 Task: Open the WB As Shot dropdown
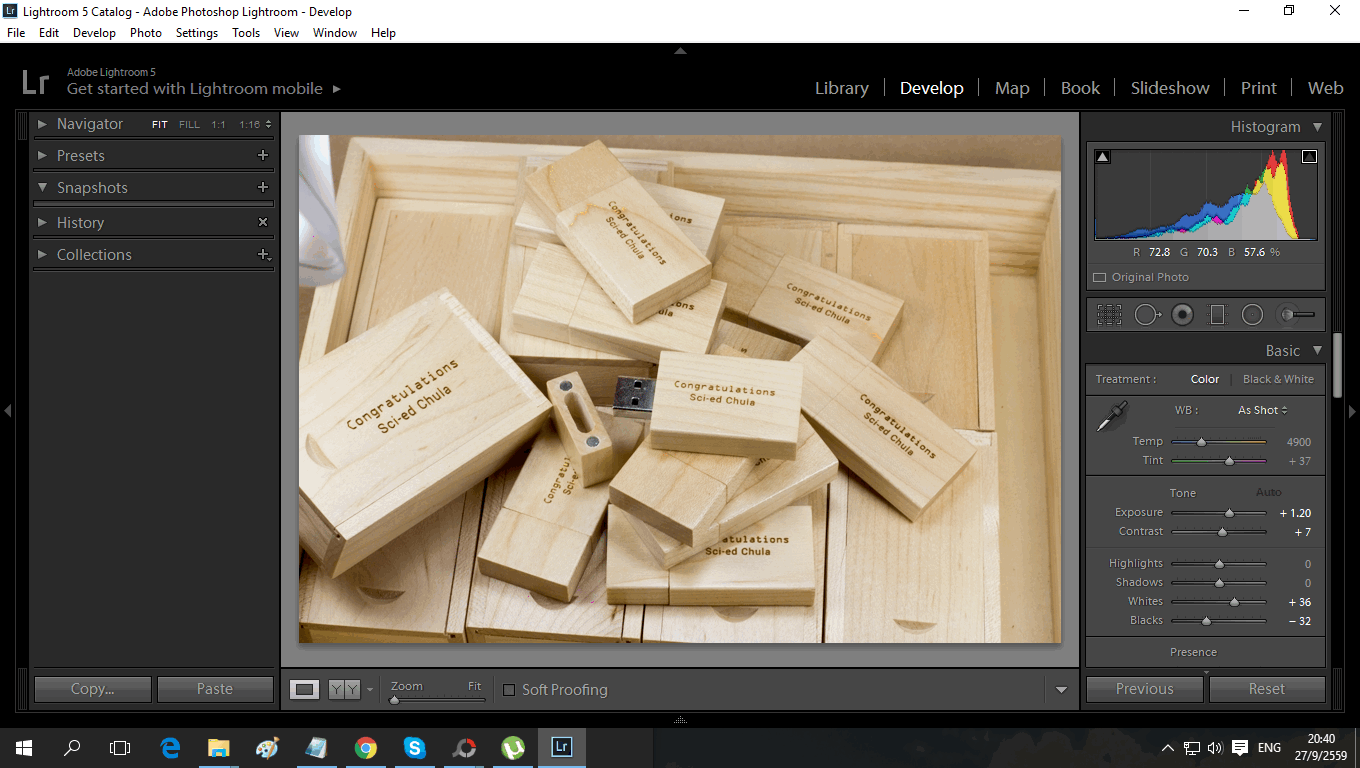1262,410
